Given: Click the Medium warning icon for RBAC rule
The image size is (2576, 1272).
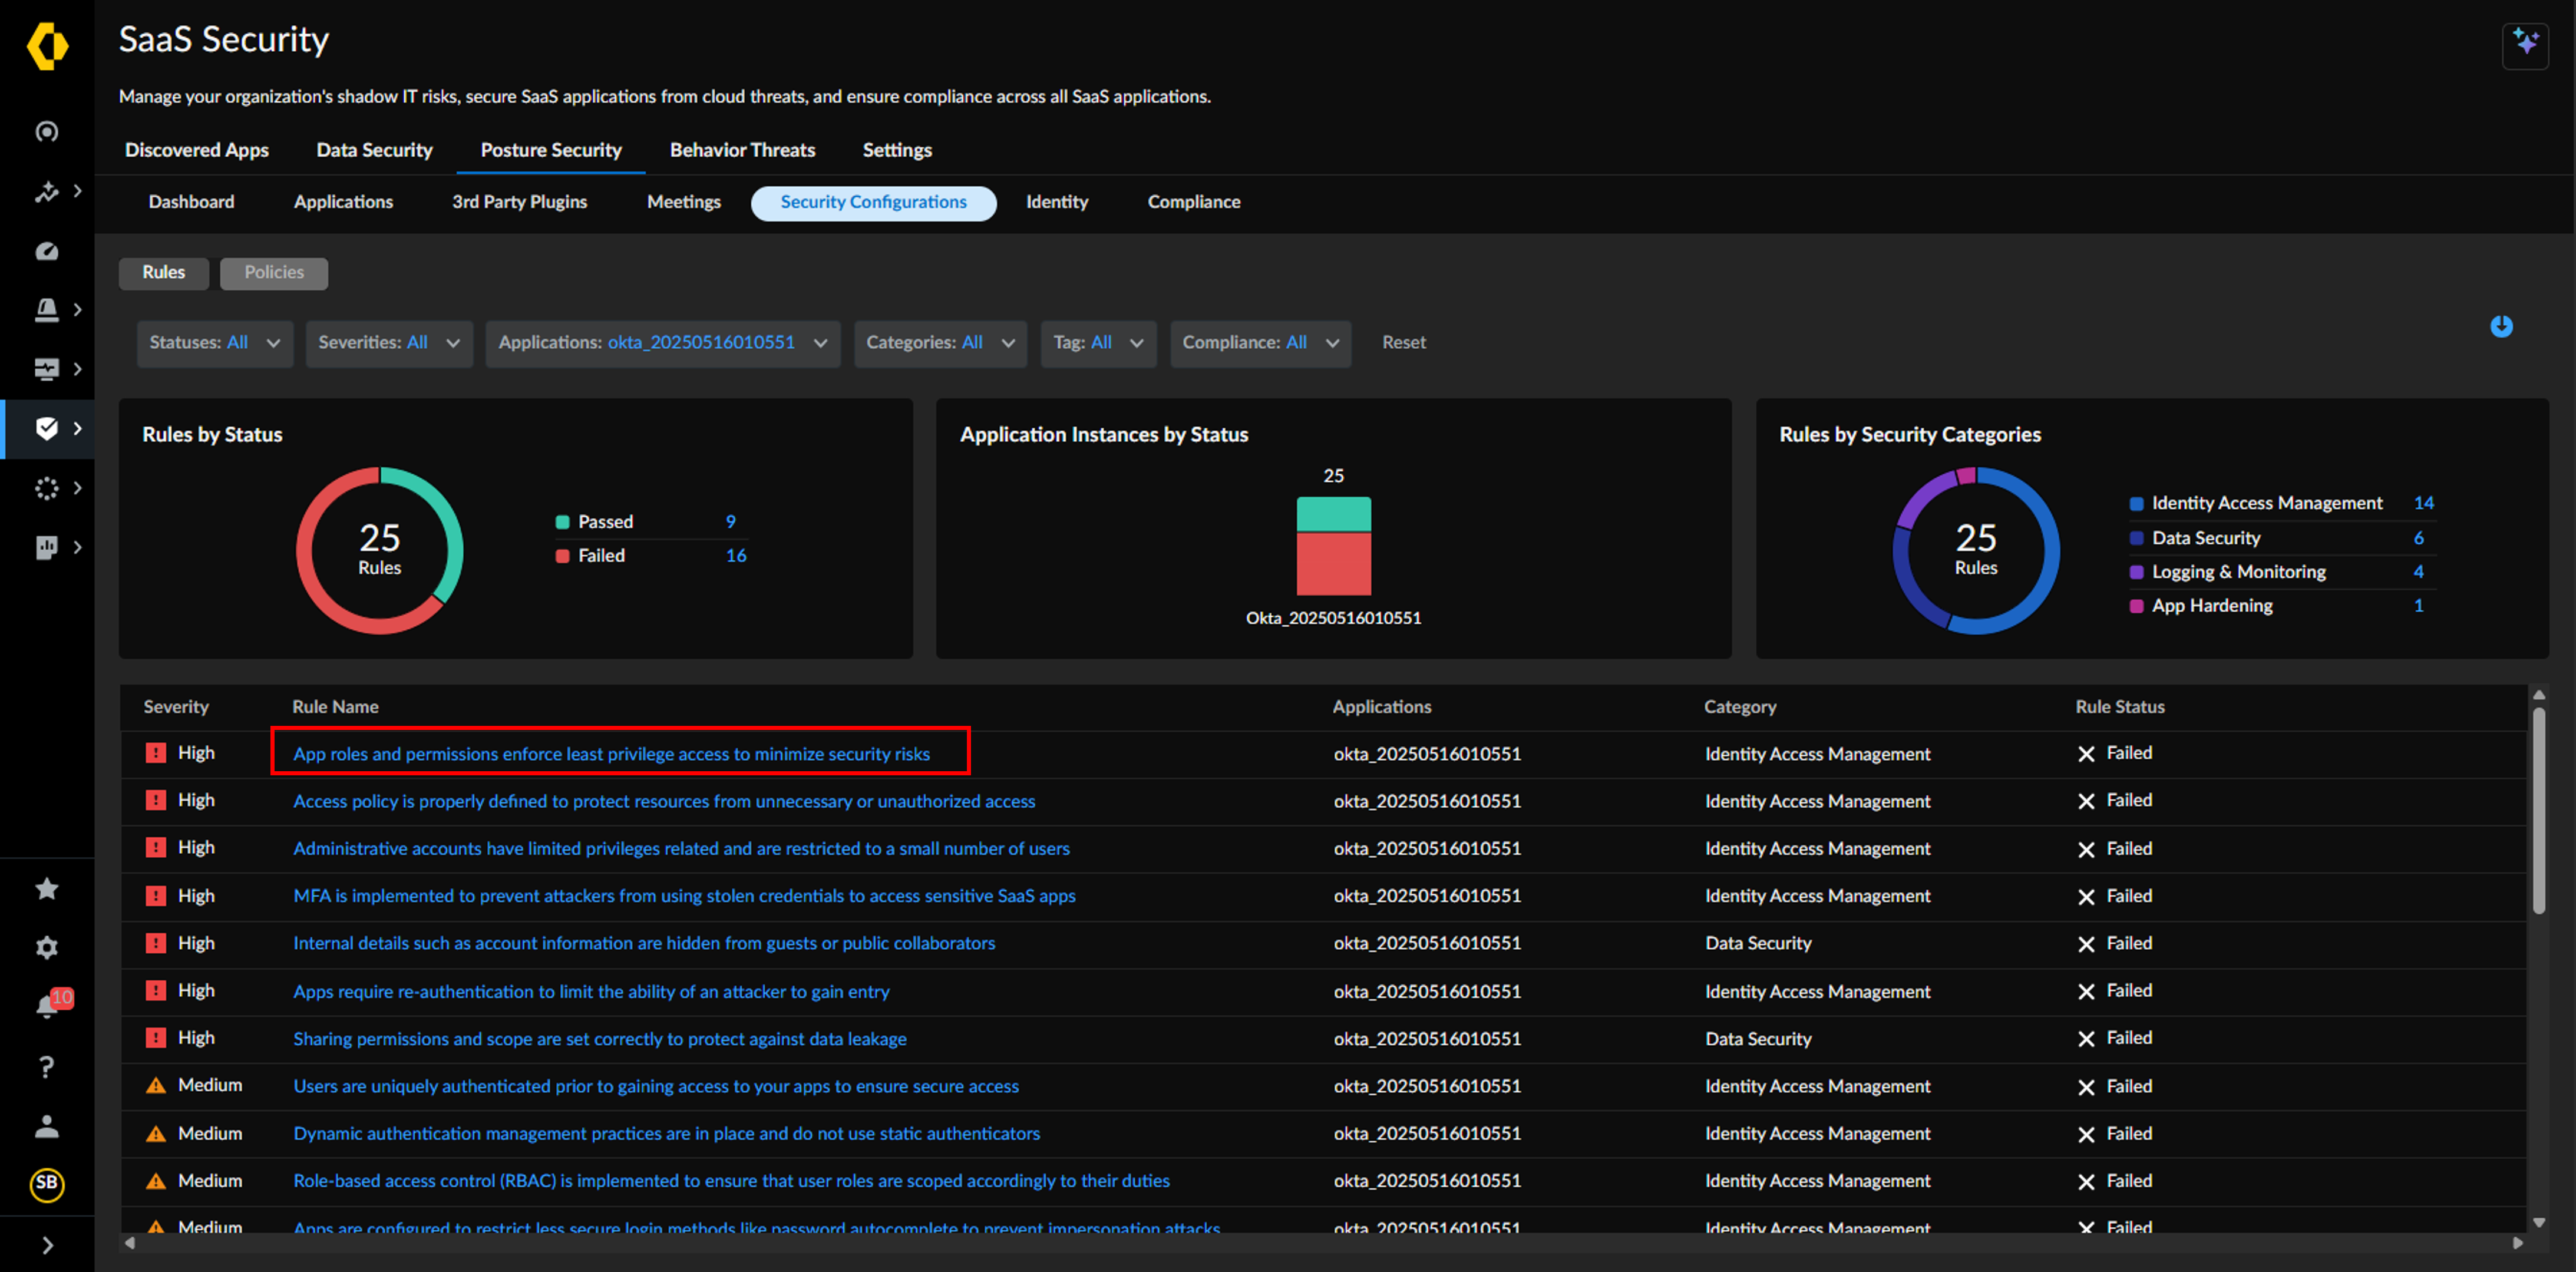Looking at the screenshot, I should pyautogui.click(x=155, y=1181).
